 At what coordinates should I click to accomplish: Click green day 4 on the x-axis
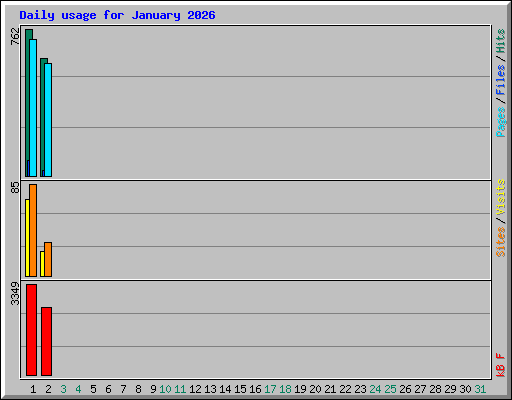pyautogui.click(x=78, y=389)
